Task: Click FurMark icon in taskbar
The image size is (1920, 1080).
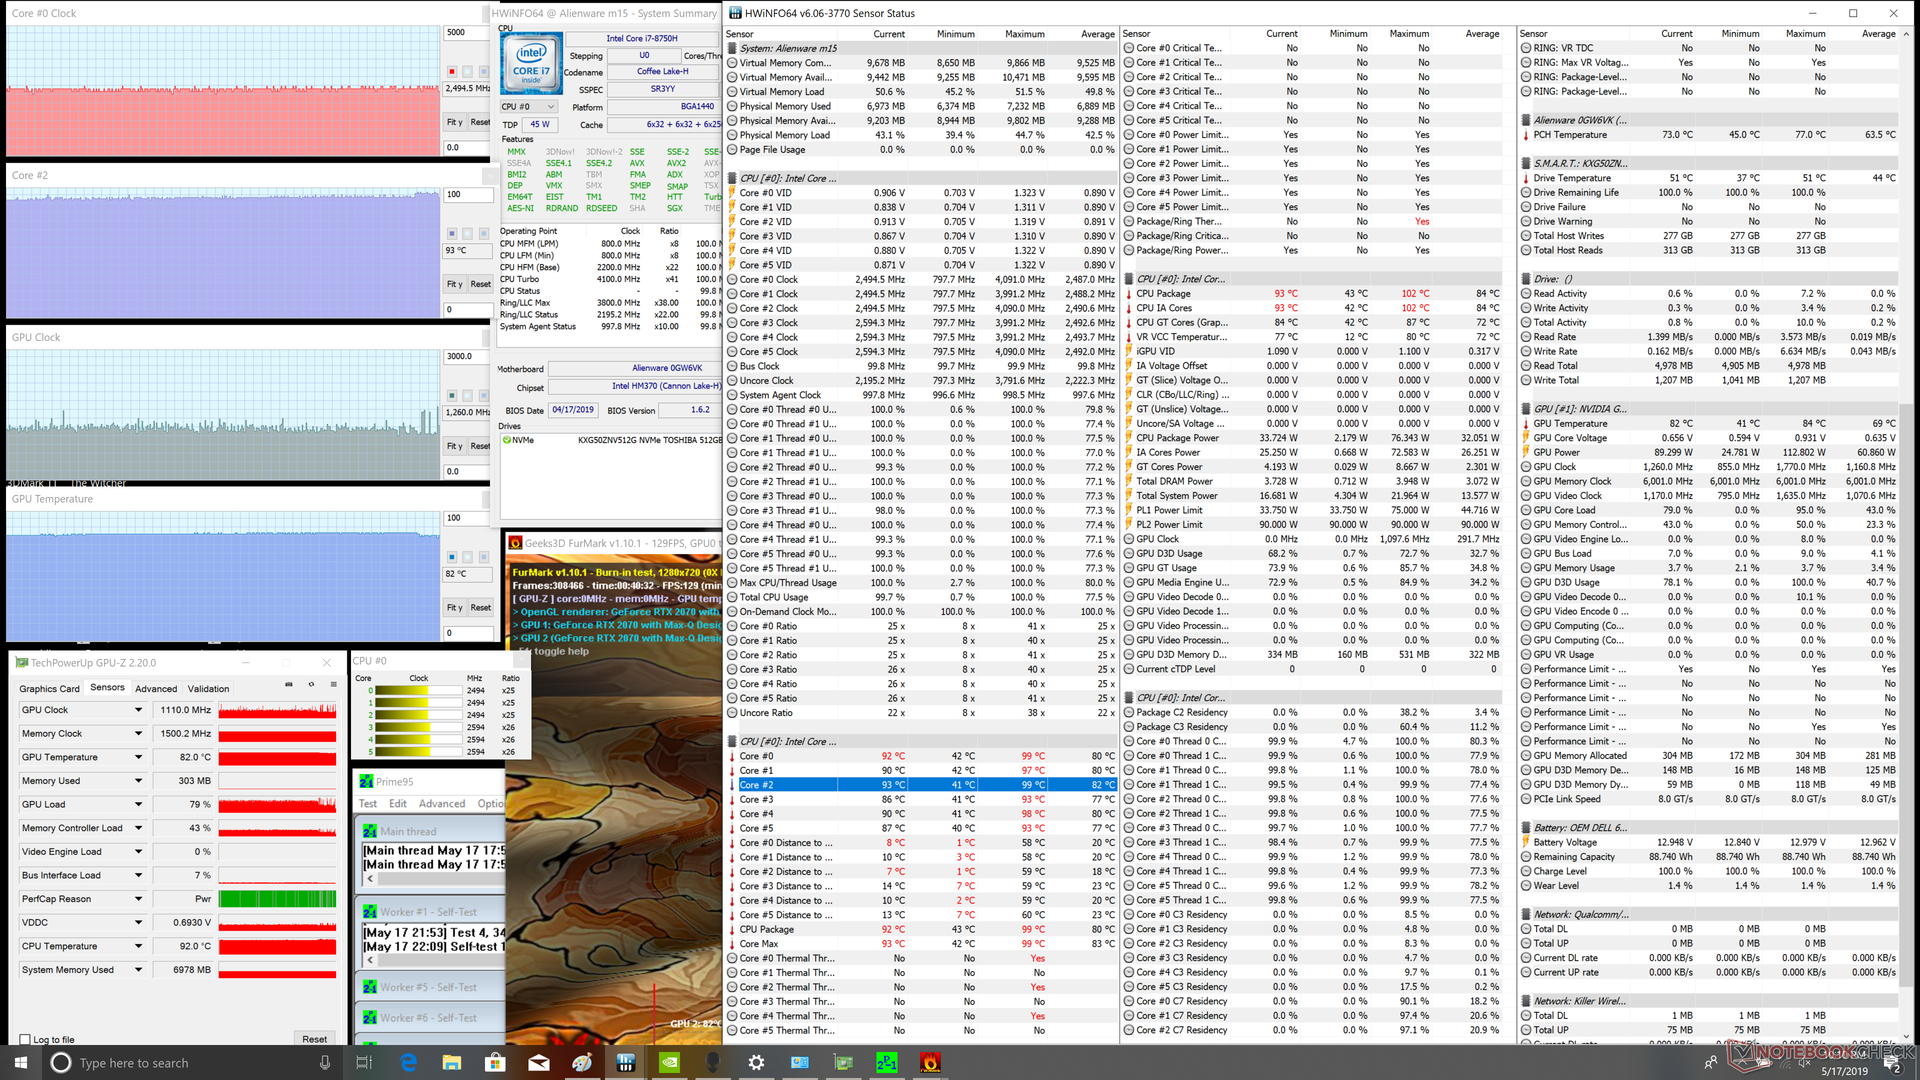Action: (x=930, y=1062)
